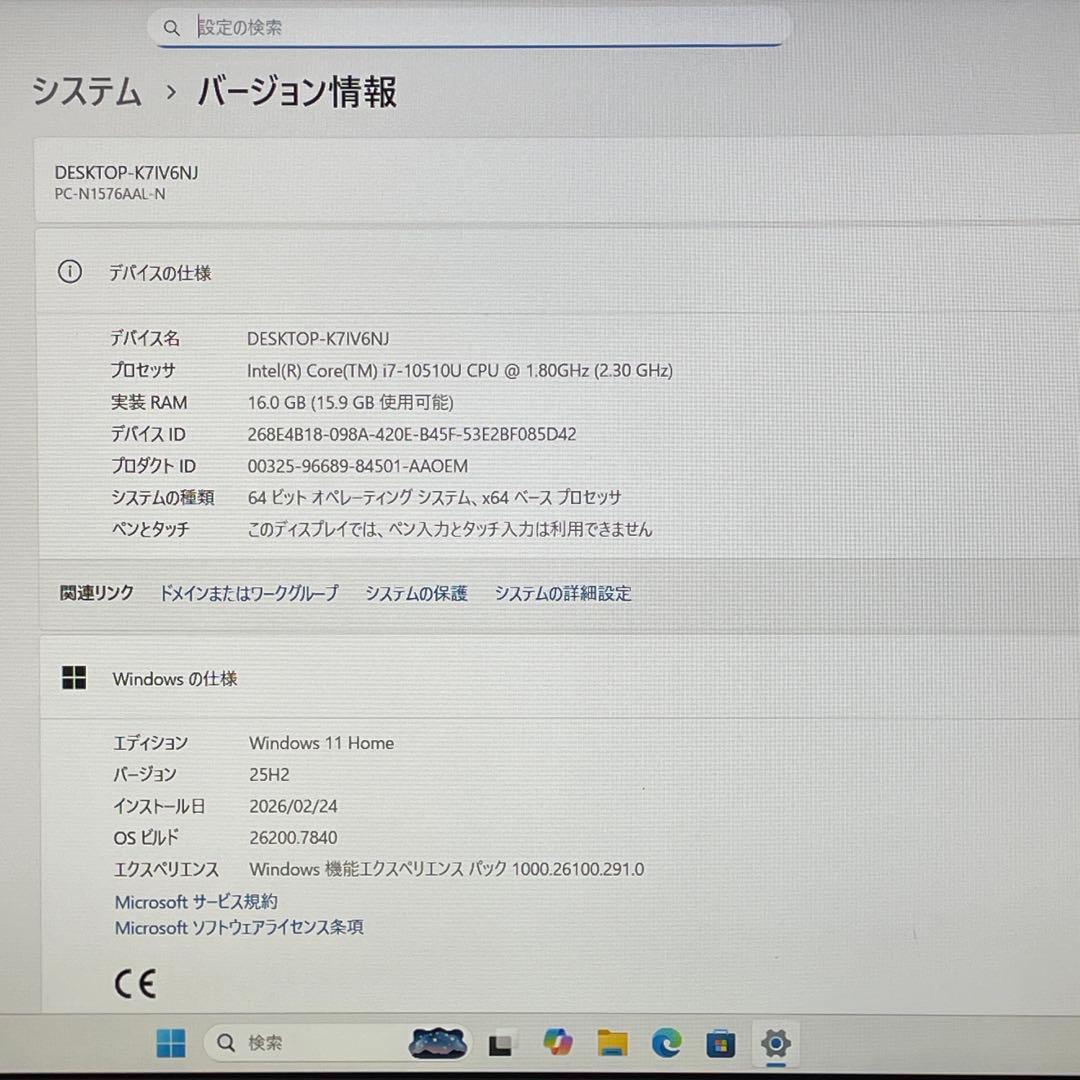
Task: Select the ペンとタッチ value text
Action: coord(450,529)
